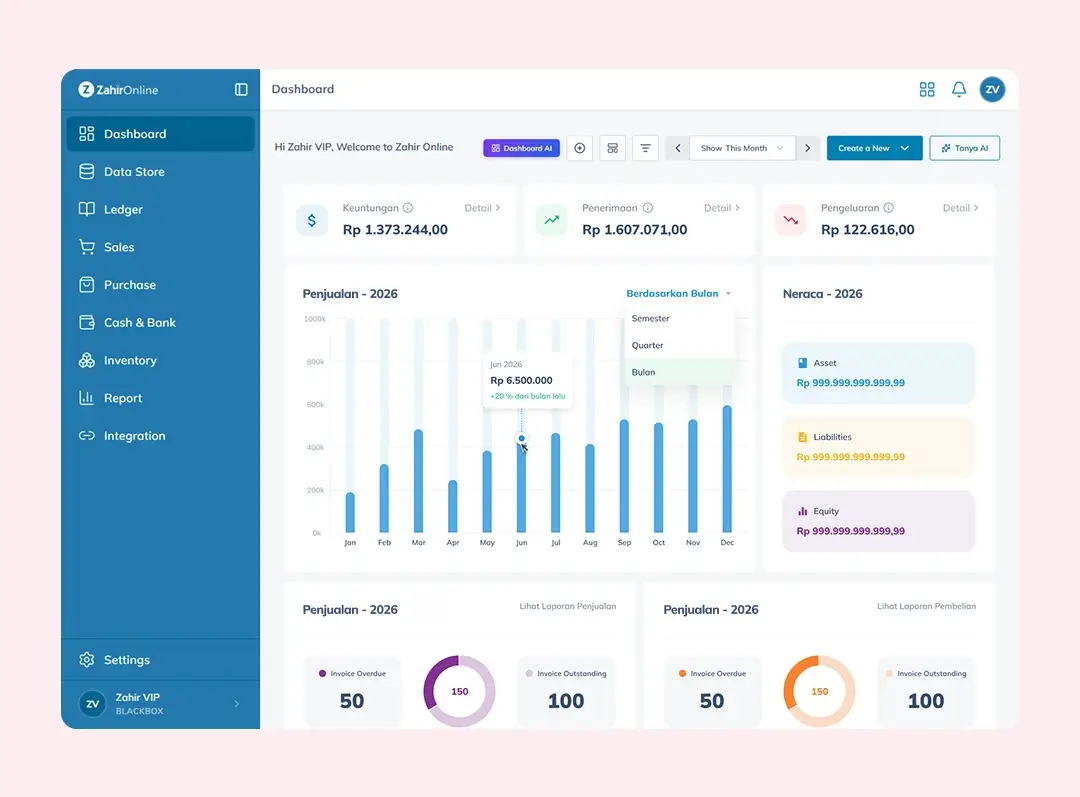
Task: Open the Create a New dropdown
Action: tap(874, 148)
